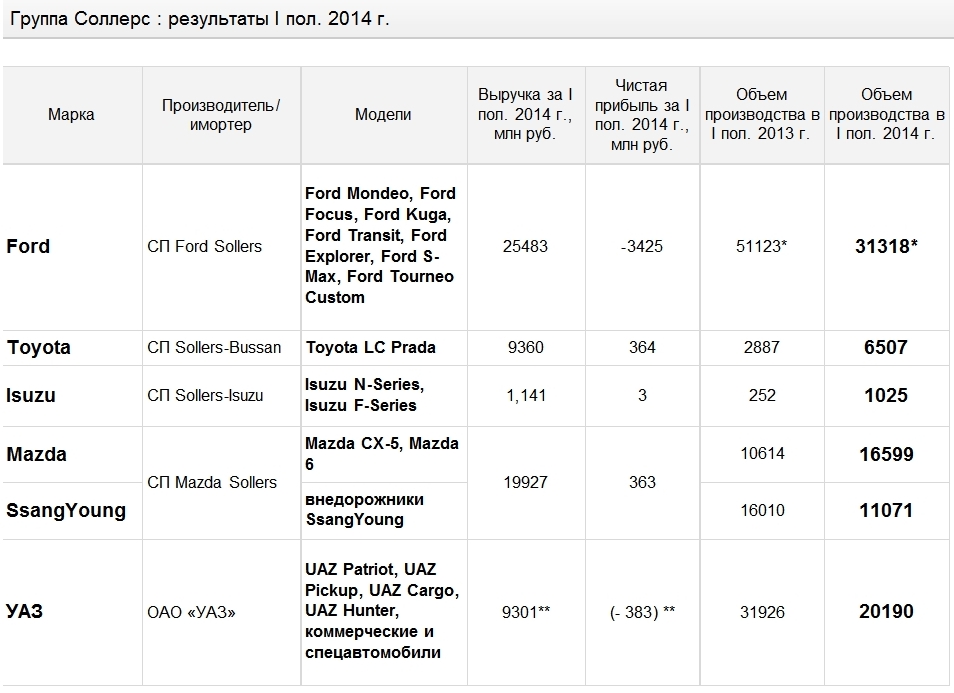Image resolution: width=954 pixels, height=693 pixels.
Task: Select Mazda 2013 production value 10614
Action: [762, 454]
